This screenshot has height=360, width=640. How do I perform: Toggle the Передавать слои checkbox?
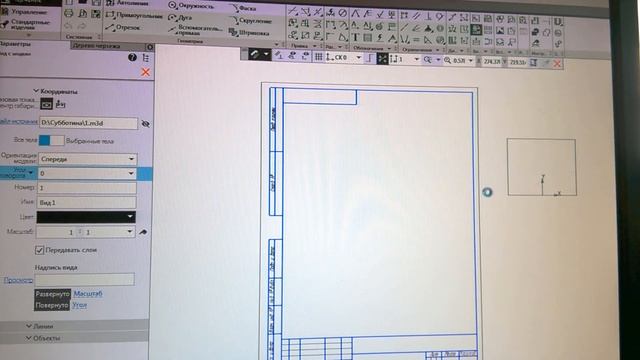(x=39, y=250)
